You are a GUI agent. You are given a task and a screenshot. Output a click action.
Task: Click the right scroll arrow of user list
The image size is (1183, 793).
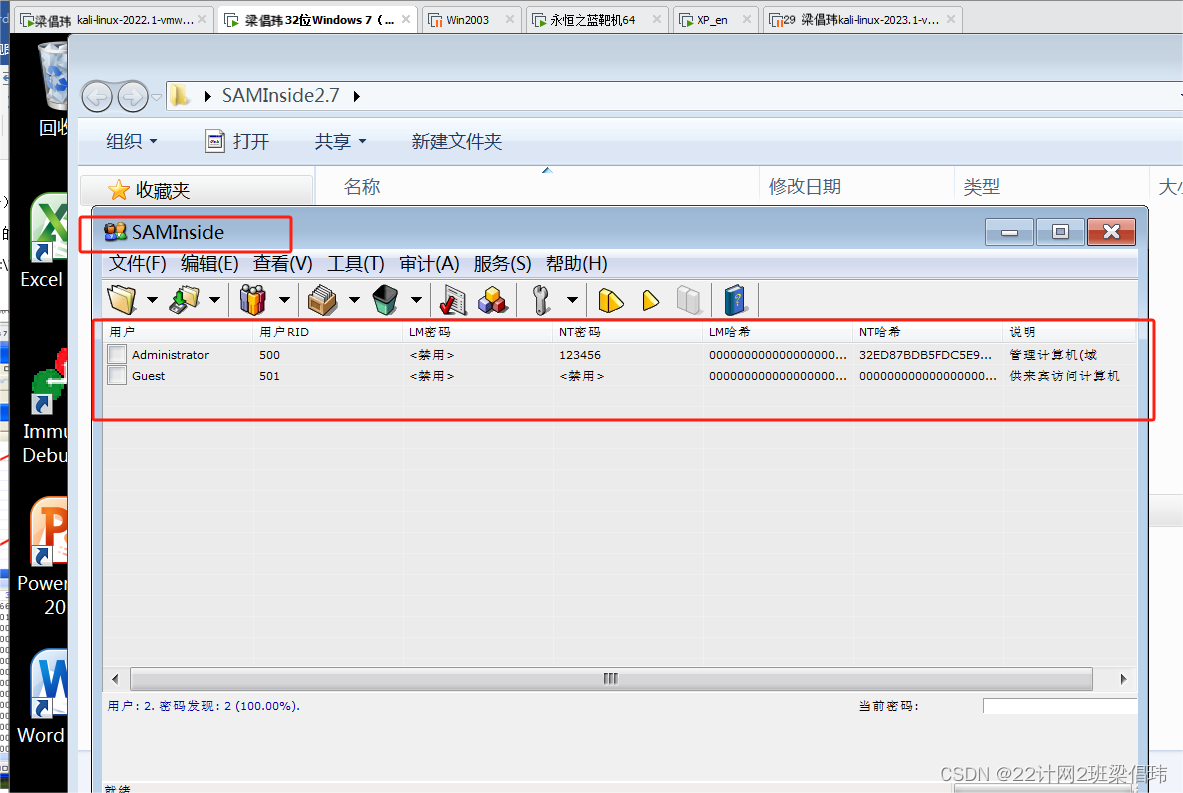pos(1123,679)
